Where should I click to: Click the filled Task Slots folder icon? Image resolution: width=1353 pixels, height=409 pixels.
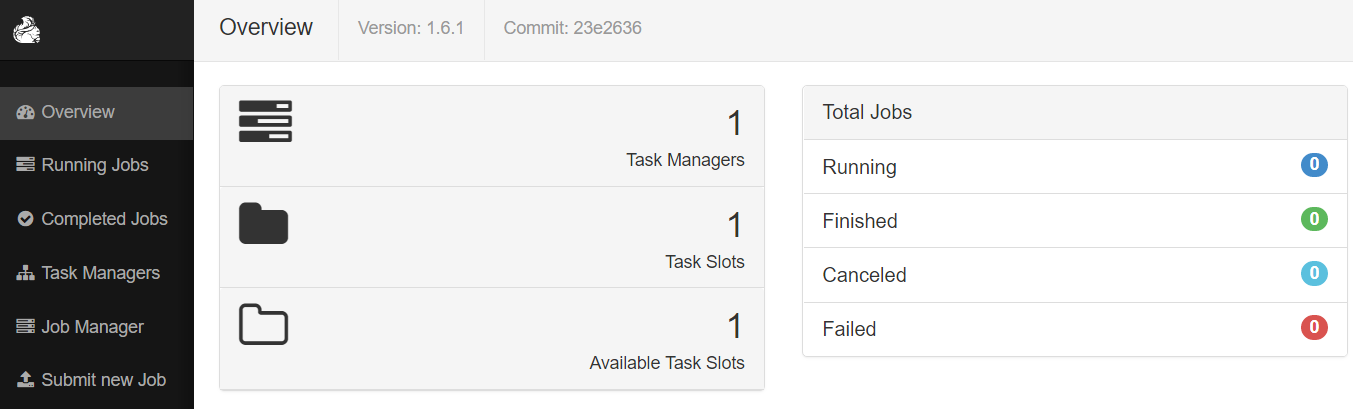point(263,223)
